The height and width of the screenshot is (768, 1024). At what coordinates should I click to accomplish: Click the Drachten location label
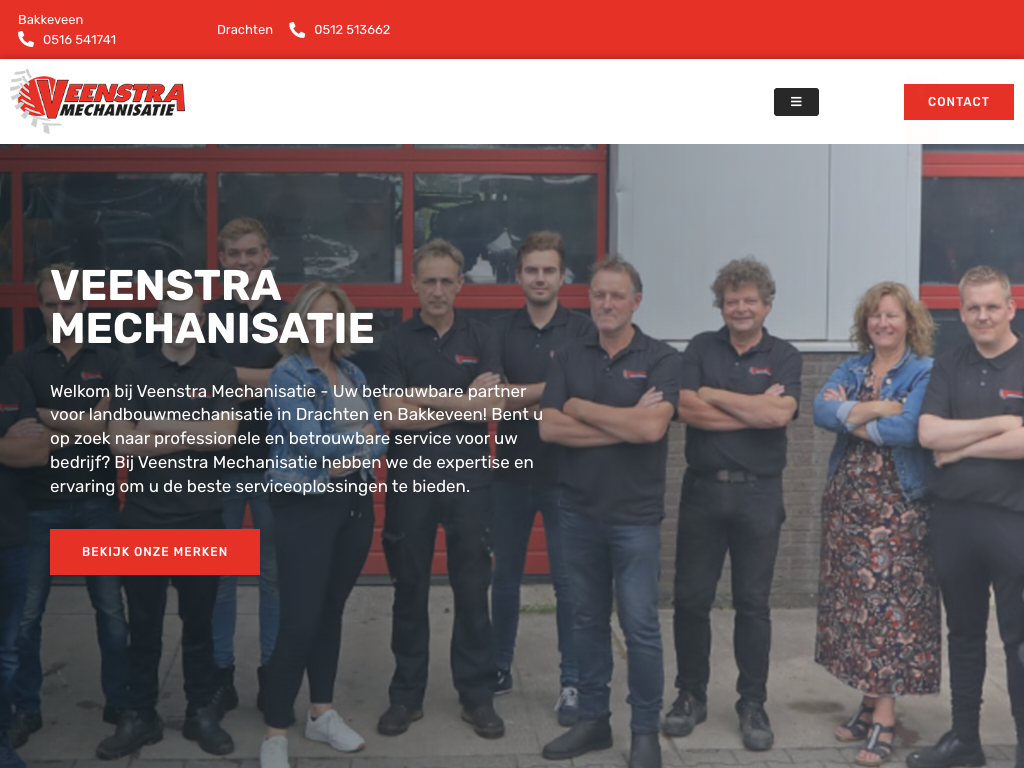245,30
